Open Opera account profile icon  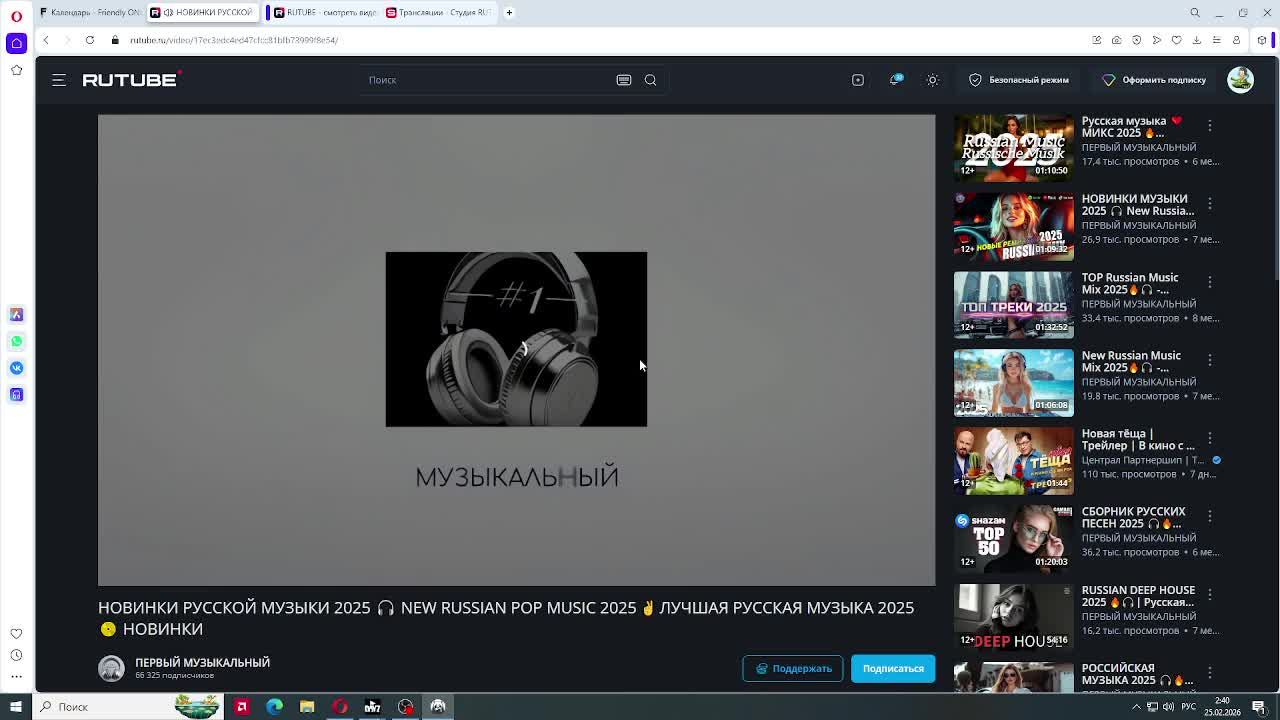click(x=1237, y=40)
